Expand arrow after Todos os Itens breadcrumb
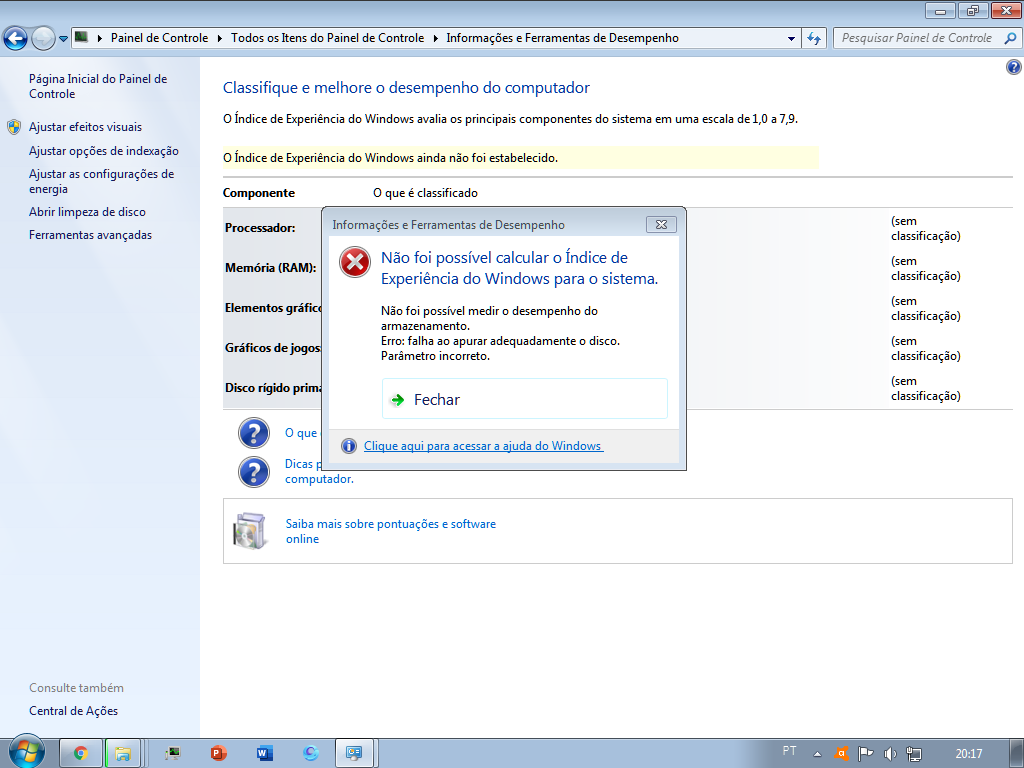 [x=436, y=38]
